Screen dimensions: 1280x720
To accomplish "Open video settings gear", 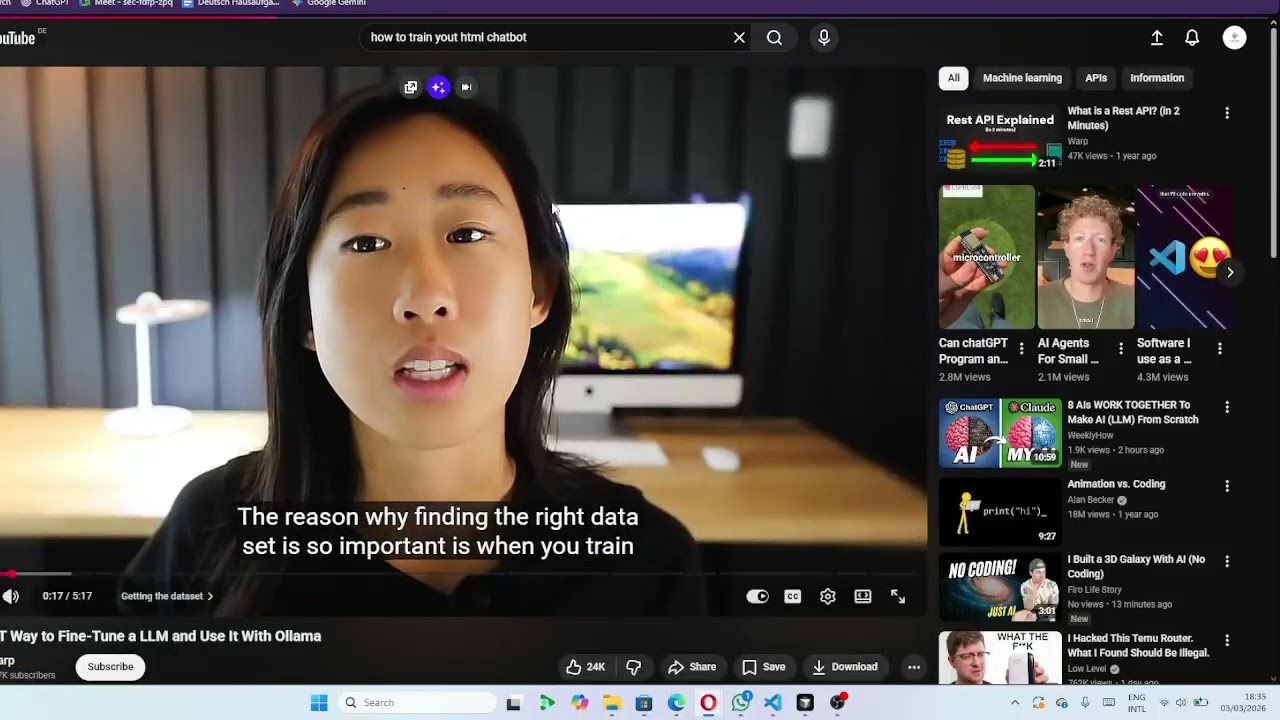I will click(x=828, y=596).
